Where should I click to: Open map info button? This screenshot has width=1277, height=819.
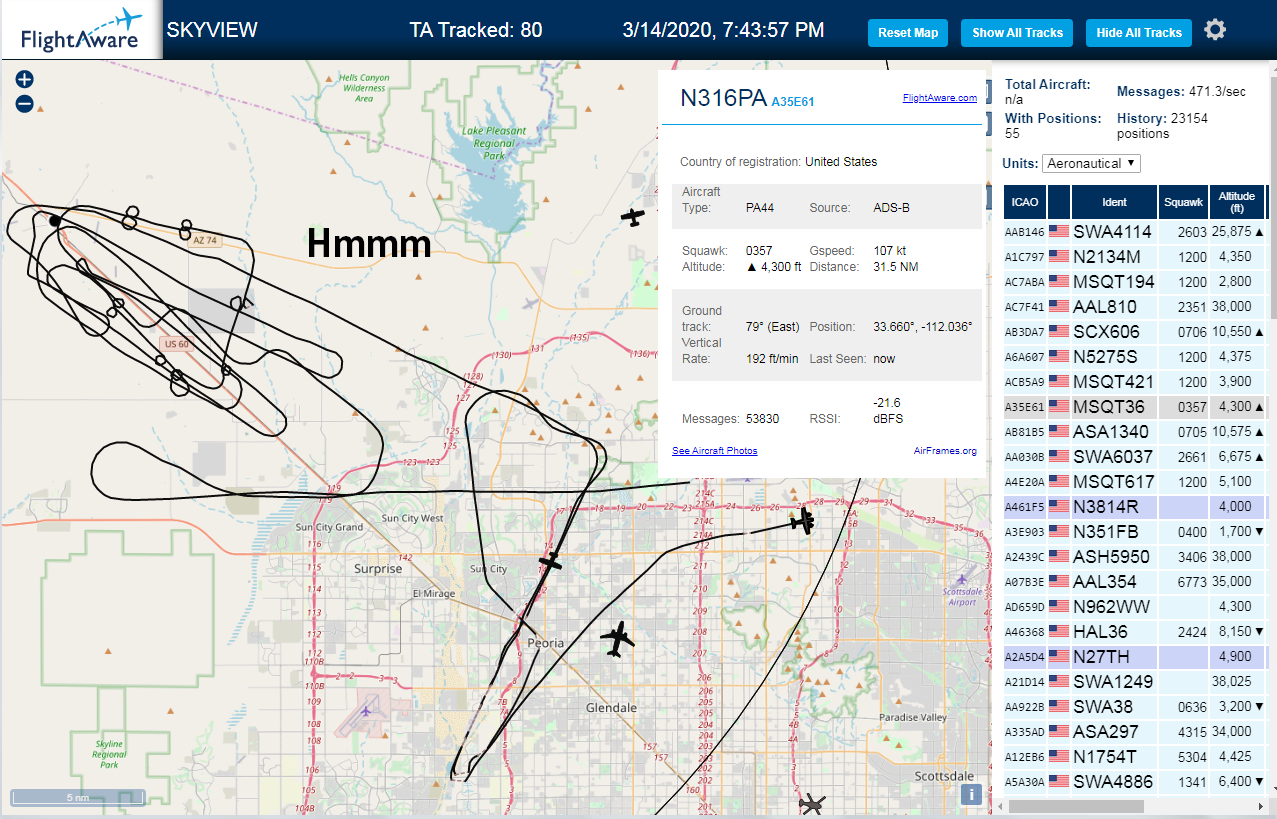tap(970, 794)
